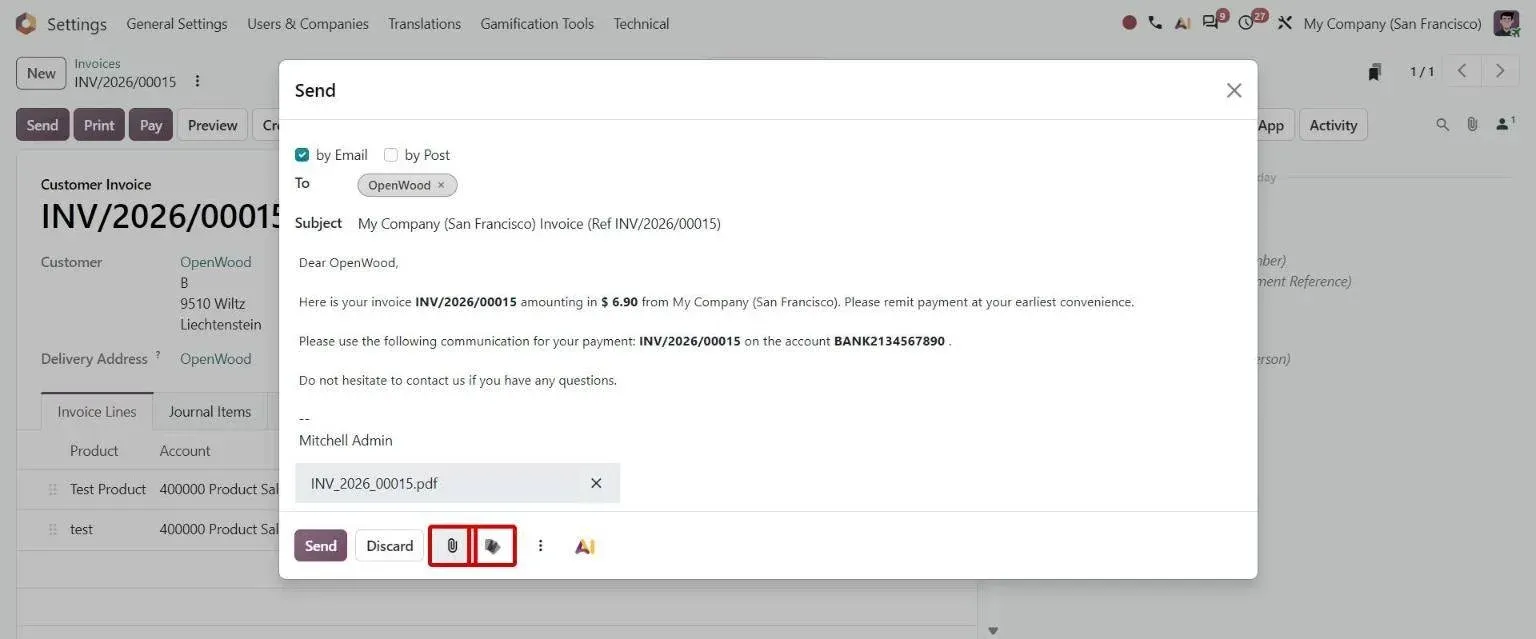Click the templates icon beside the paperclip
1536x639 pixels.
(493, 546)
